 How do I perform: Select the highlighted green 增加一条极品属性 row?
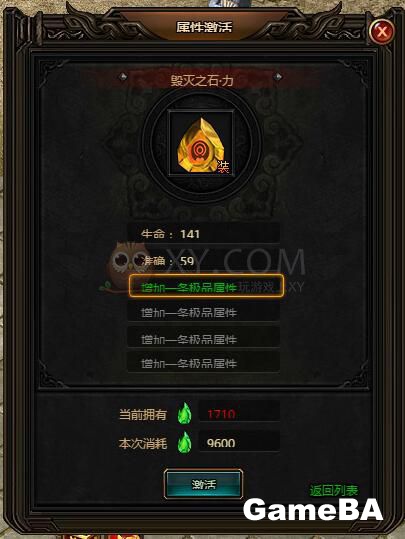(x=206, y=286)
